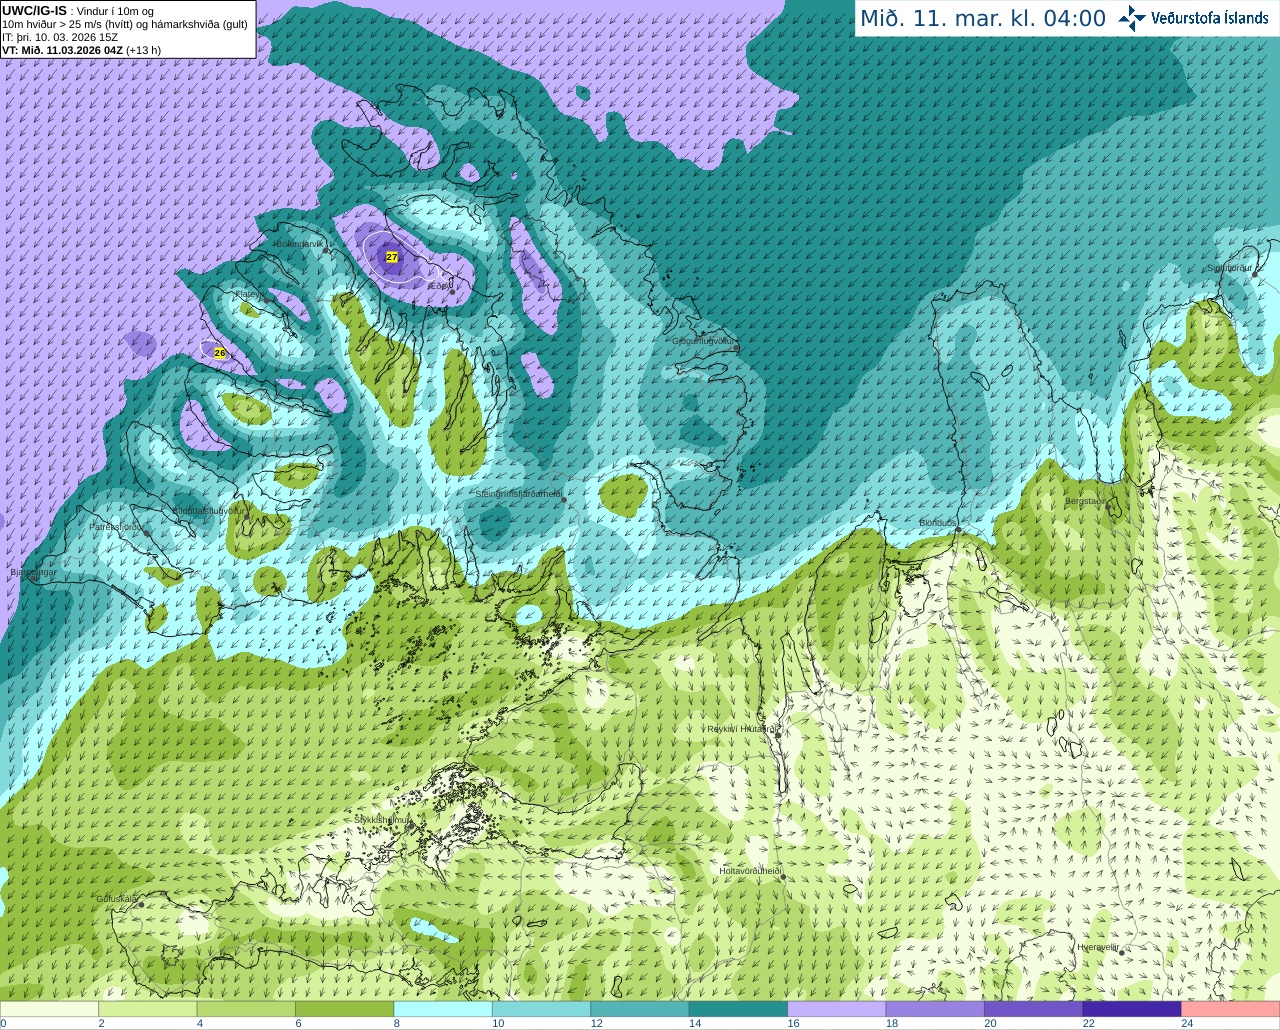Click the pink above-24 m/s legend swatch
Viewport: 1280px width, 1030px height.
pyautogui.click(x=1231, y=1008)
